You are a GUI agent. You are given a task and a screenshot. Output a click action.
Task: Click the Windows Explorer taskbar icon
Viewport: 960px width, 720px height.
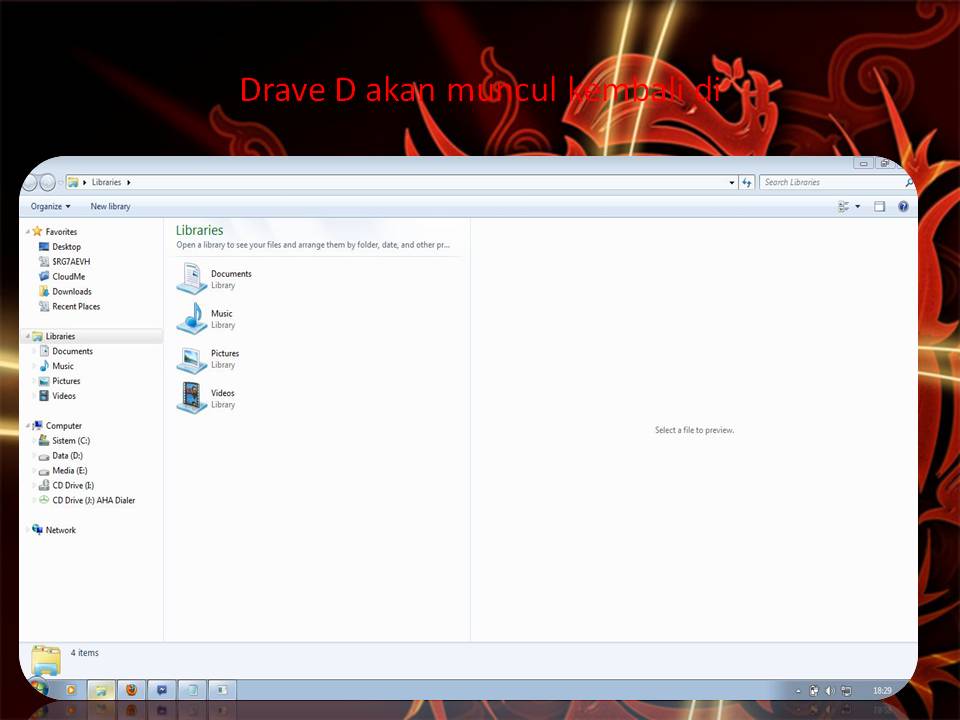101,690
